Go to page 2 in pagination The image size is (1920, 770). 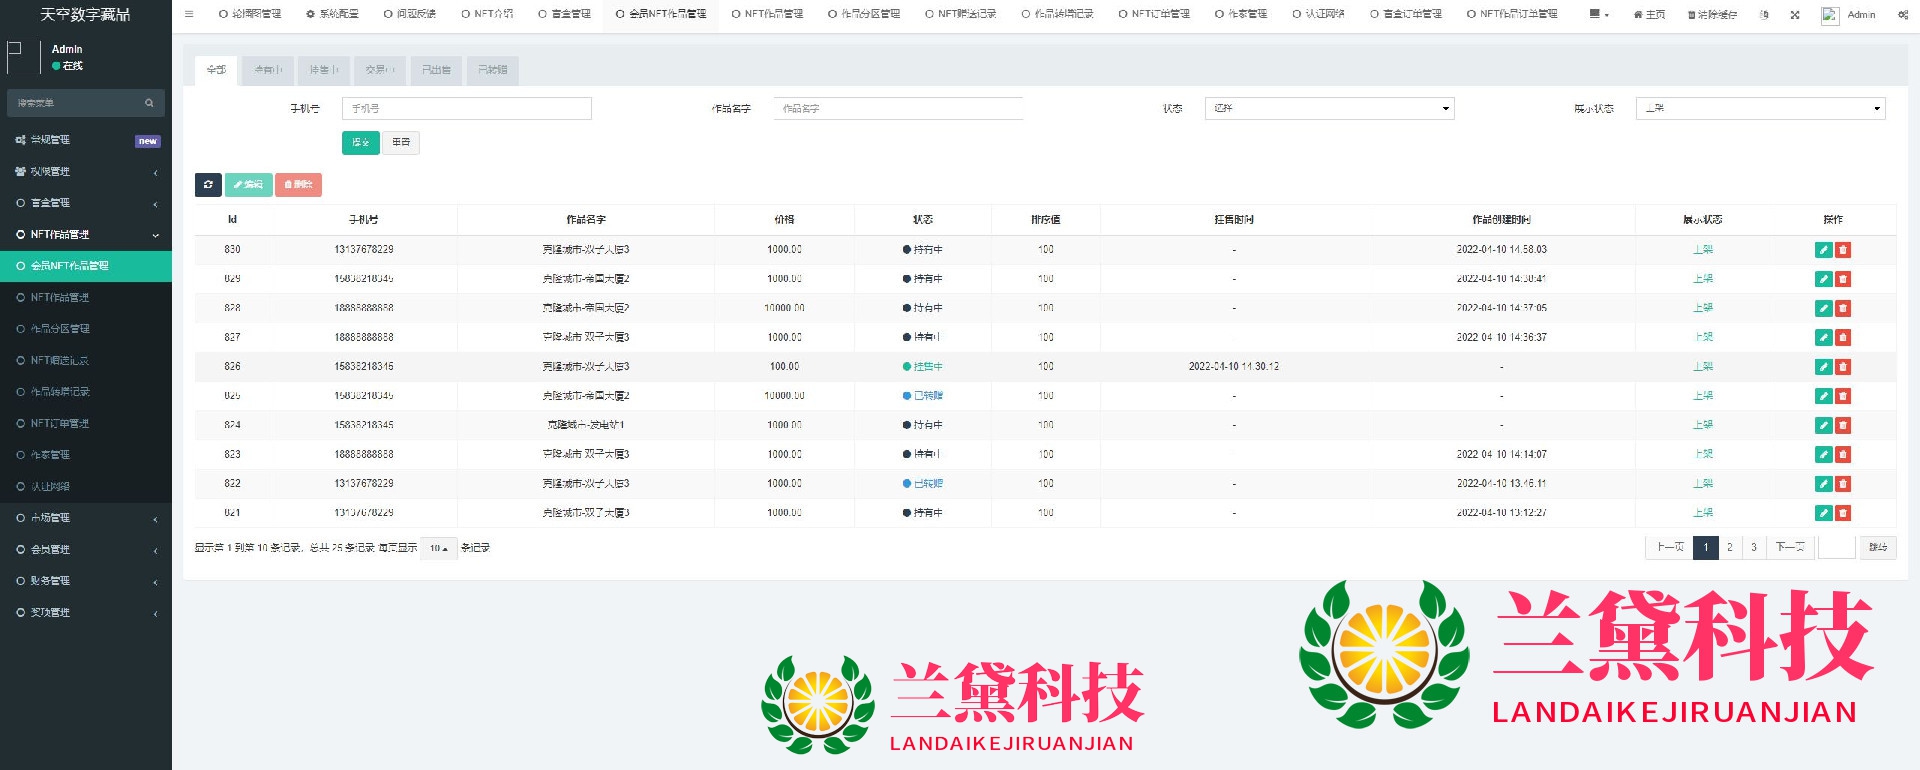[1729, 548]
